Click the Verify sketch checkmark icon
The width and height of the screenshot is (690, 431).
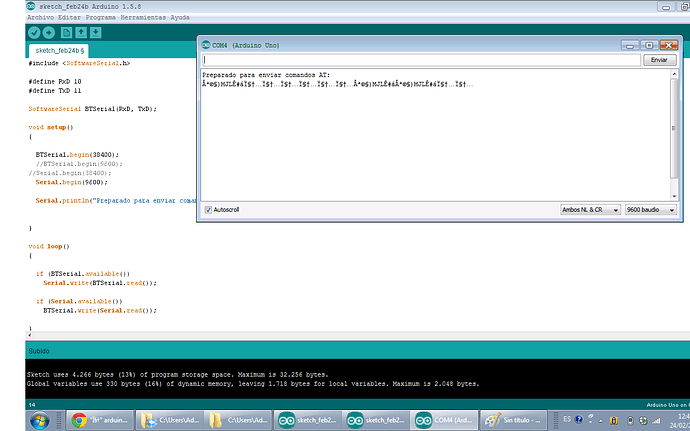pos(34,33)
